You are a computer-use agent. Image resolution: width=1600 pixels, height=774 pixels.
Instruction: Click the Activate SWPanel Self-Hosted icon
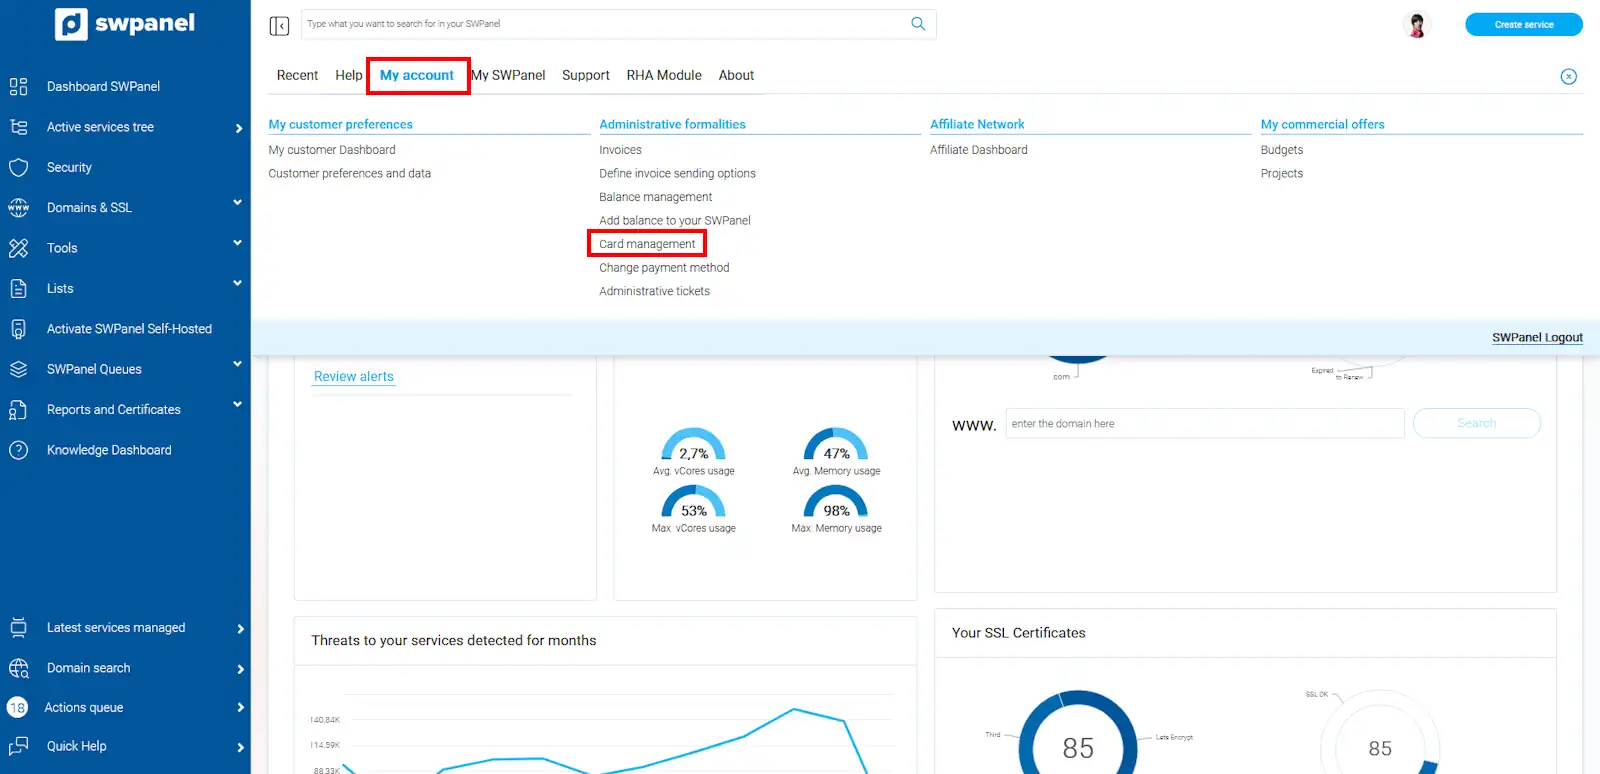18,329
